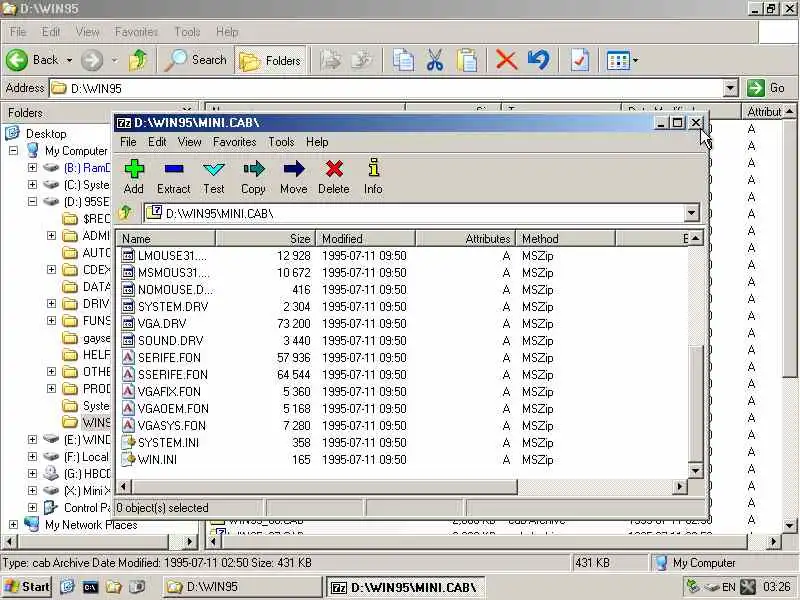Select SYSTEM.INI file
Screen dimensions: 800x600
click(161, 442)
